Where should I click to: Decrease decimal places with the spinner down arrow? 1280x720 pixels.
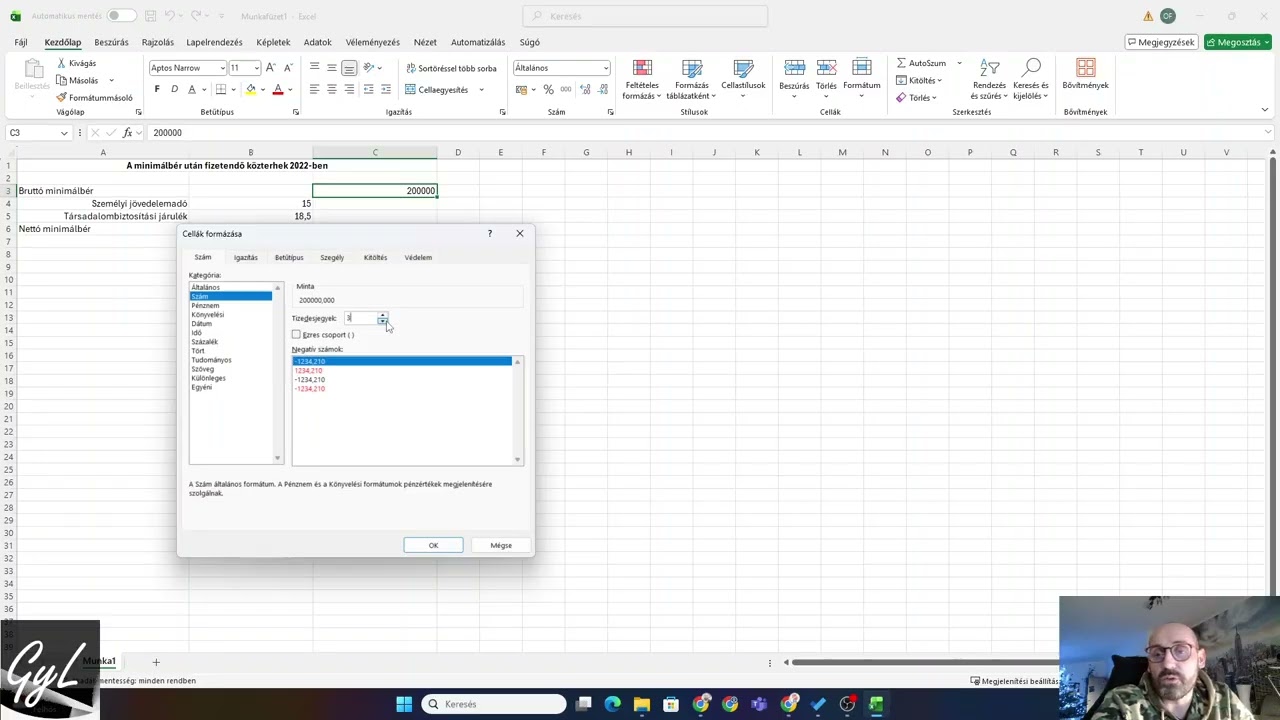[x=382, y=321]
